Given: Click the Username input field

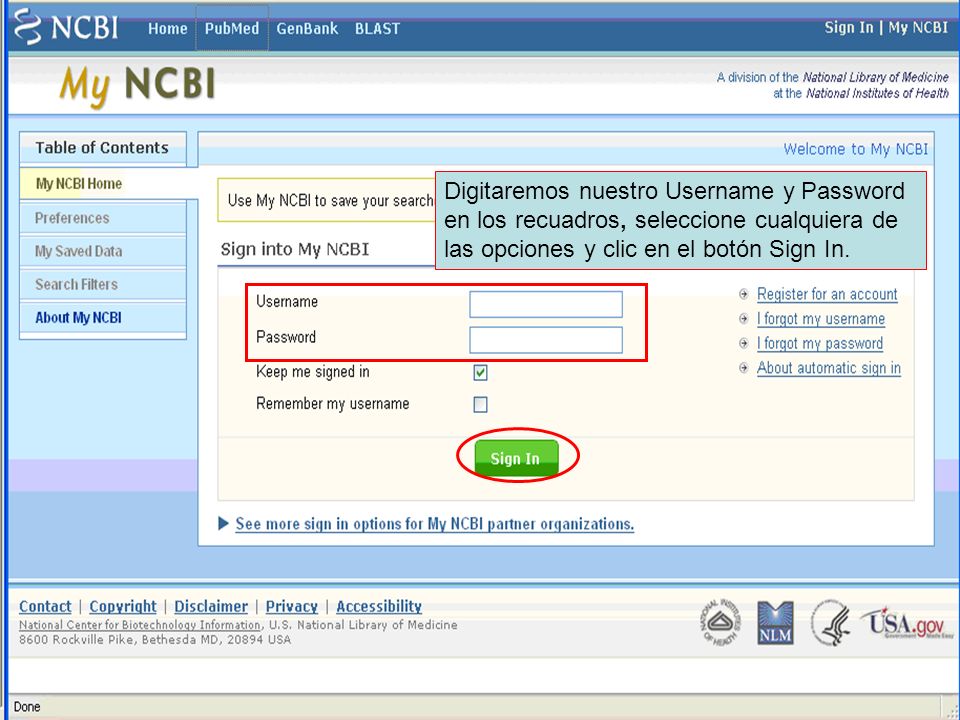Looking at the screenshot, I should pyautogui.click(x=546, y=304).
